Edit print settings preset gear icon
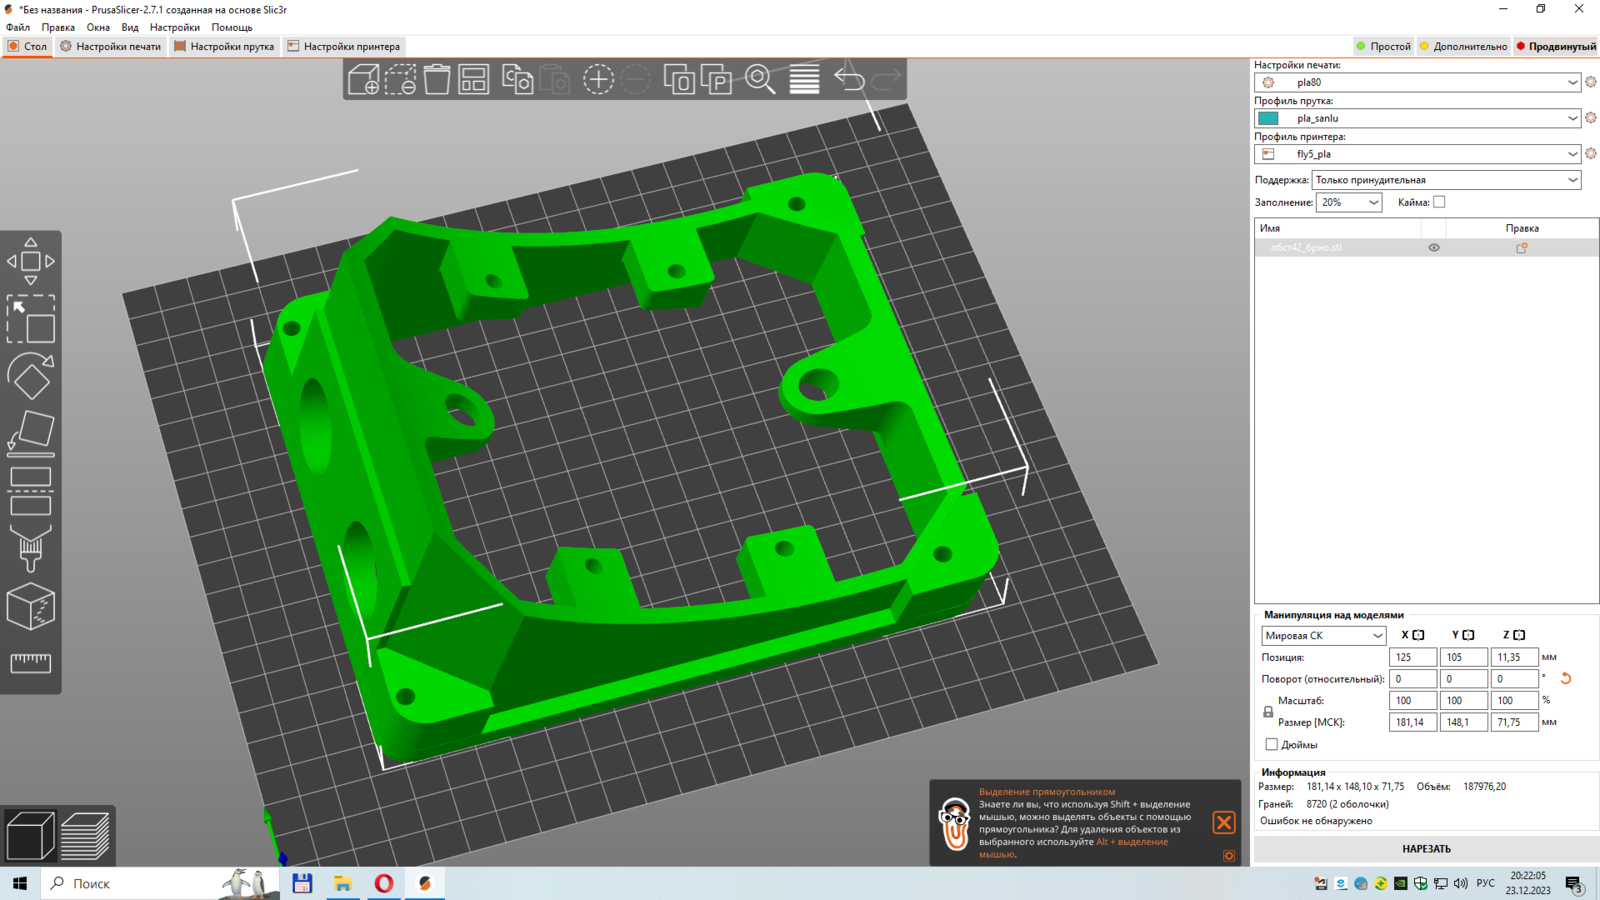 [1591, 82]
